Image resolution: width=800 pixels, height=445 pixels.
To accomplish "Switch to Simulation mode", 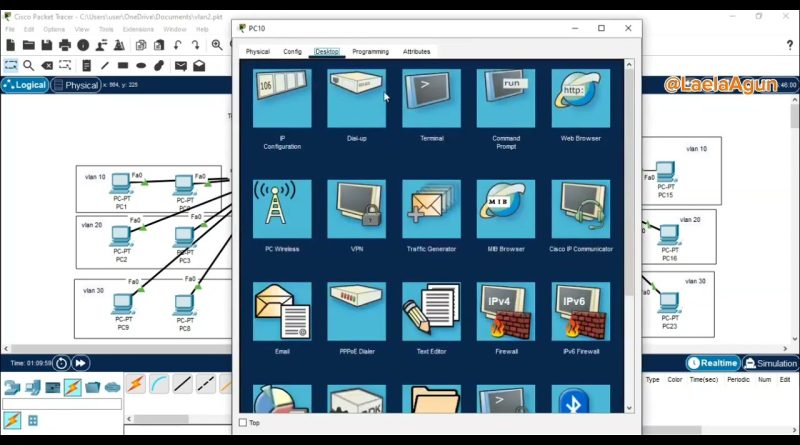I will (x=770, y=363).
